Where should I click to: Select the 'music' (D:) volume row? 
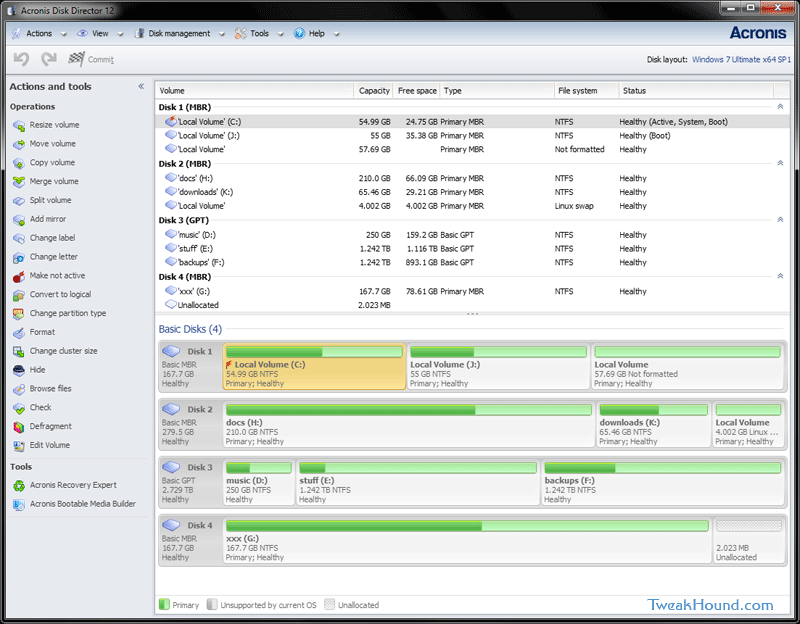[x=472, y=235]
